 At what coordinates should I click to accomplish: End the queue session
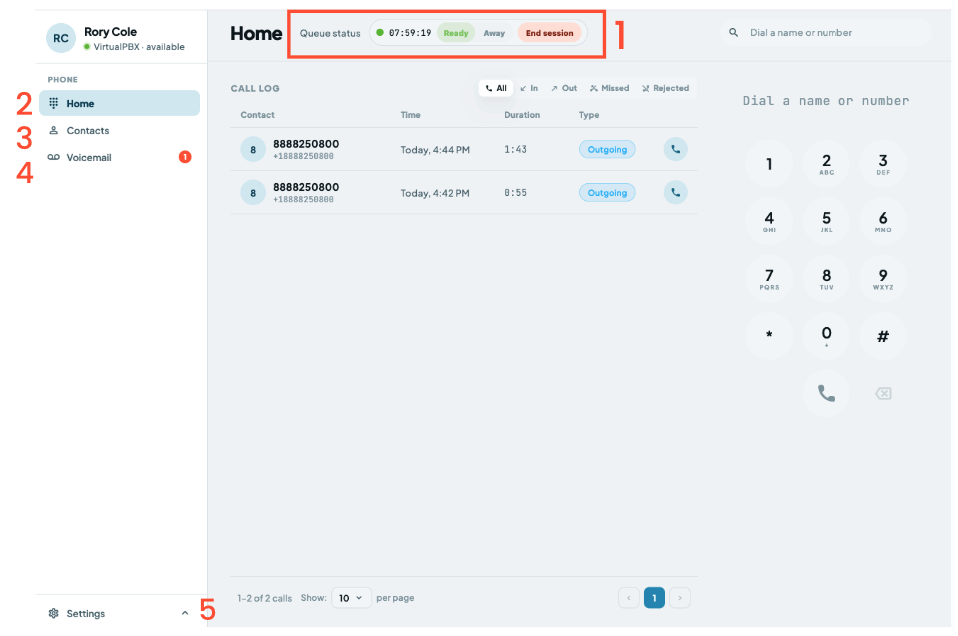(x=549, y=33)
